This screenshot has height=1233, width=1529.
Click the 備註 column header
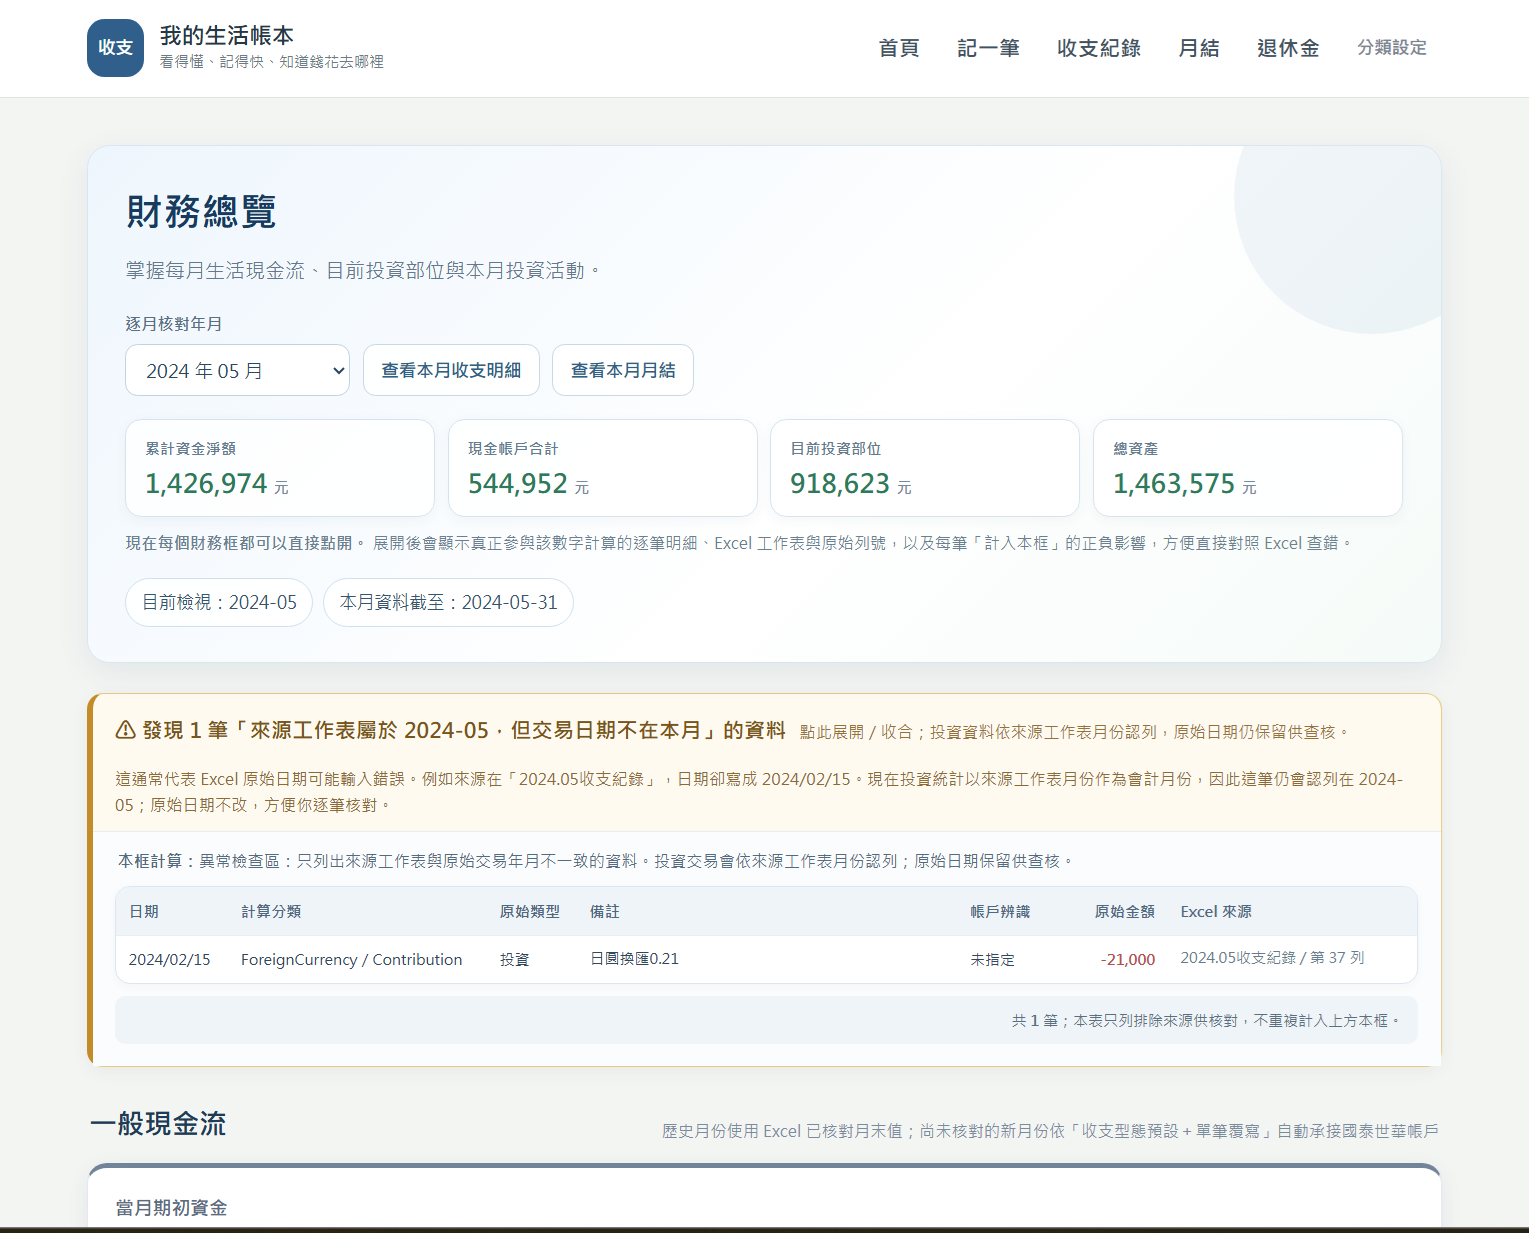point(605,911)
